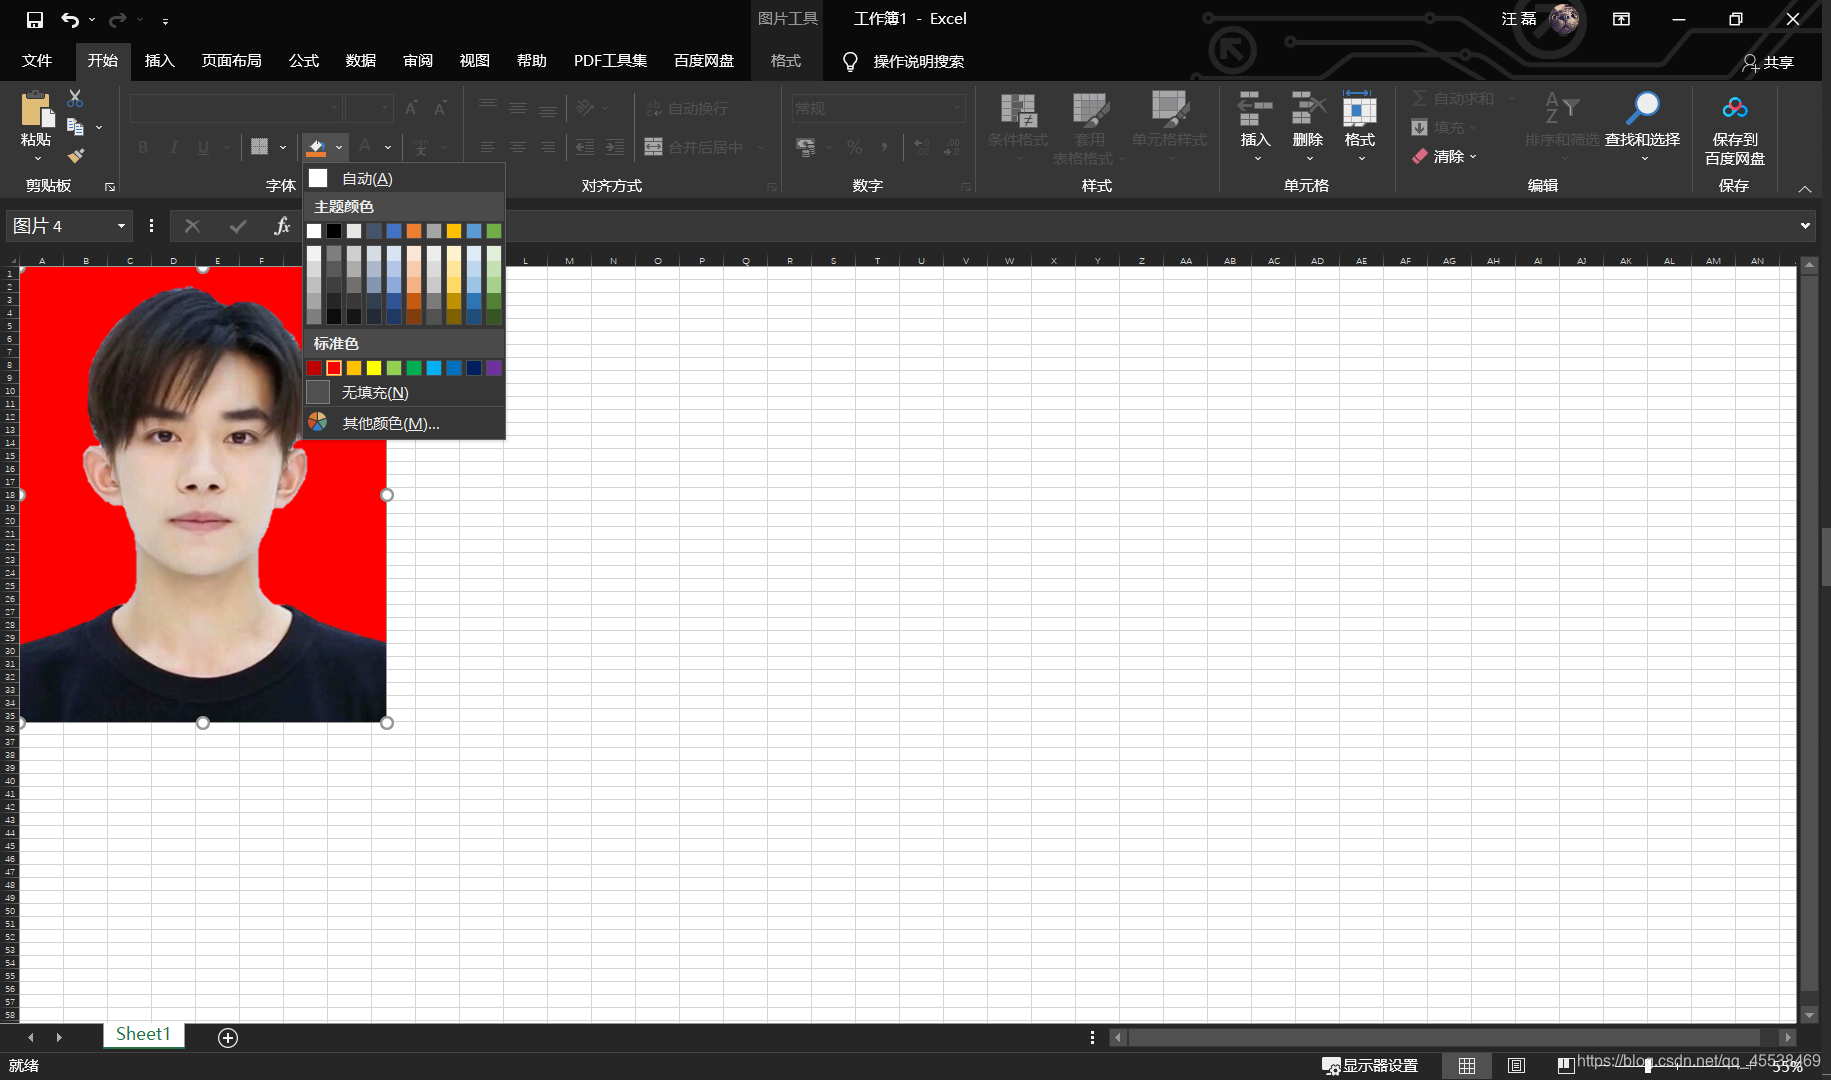Click the Delete cells icon
1831x1080 pixels.
click(x=1308, y=108)
